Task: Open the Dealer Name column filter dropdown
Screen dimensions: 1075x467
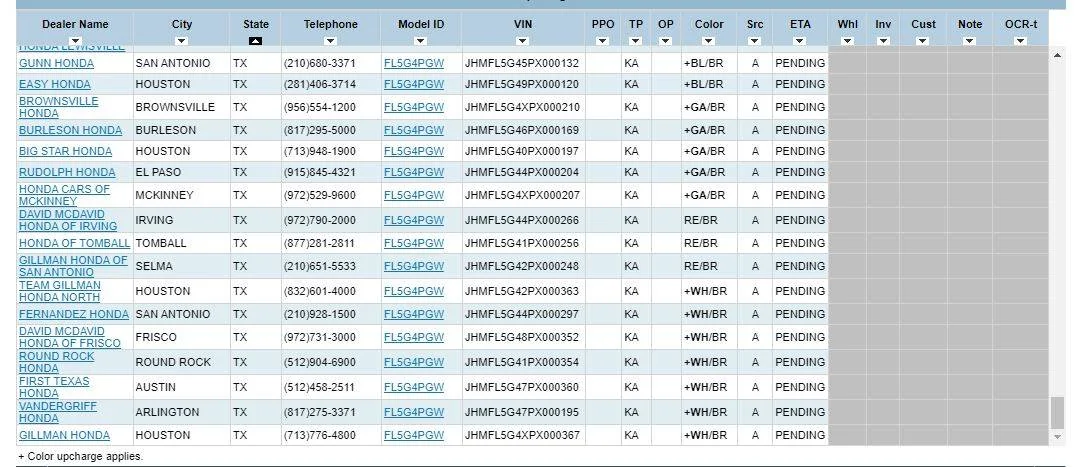Action: click(x=75, y=41)
